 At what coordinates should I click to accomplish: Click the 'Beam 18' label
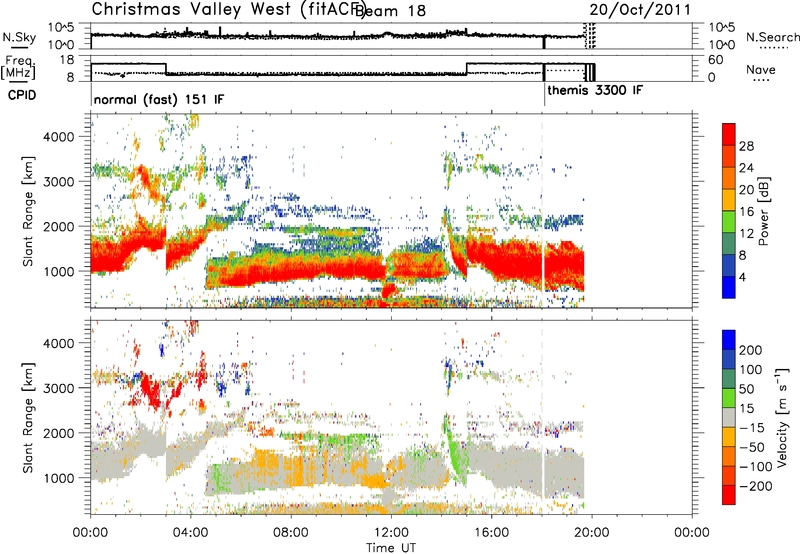390,11
